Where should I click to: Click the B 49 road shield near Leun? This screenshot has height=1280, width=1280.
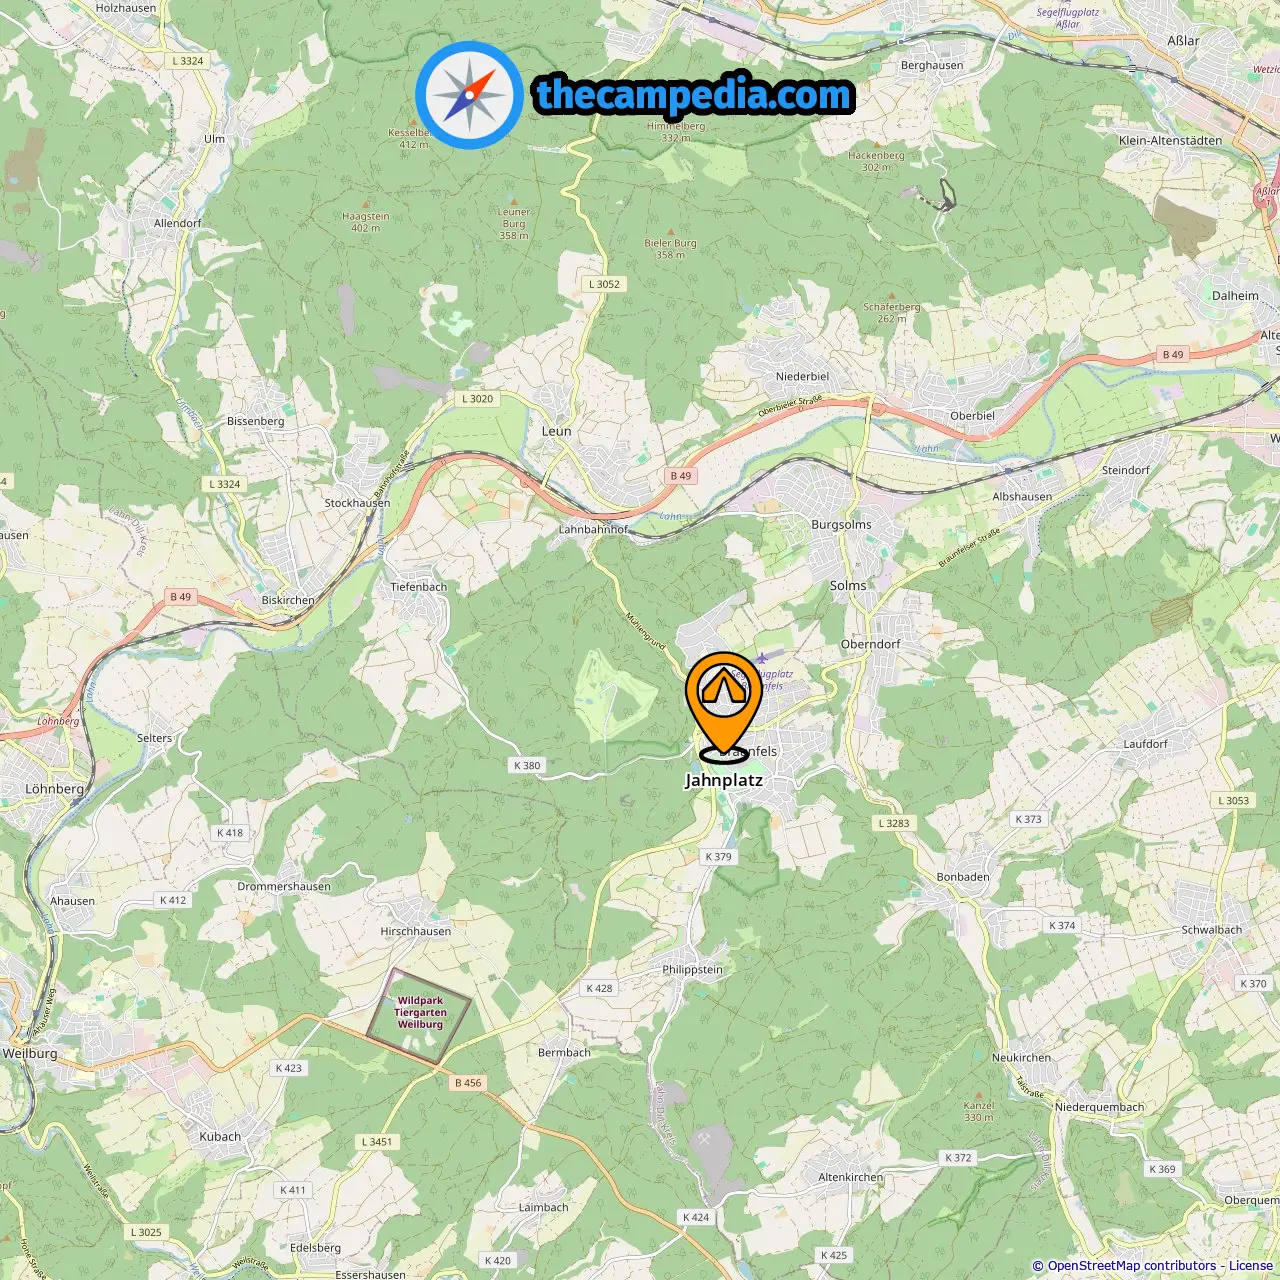pos(681,476)
